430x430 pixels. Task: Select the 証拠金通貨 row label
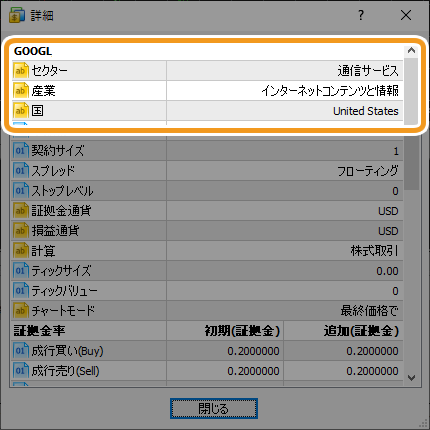pos(61,211)
